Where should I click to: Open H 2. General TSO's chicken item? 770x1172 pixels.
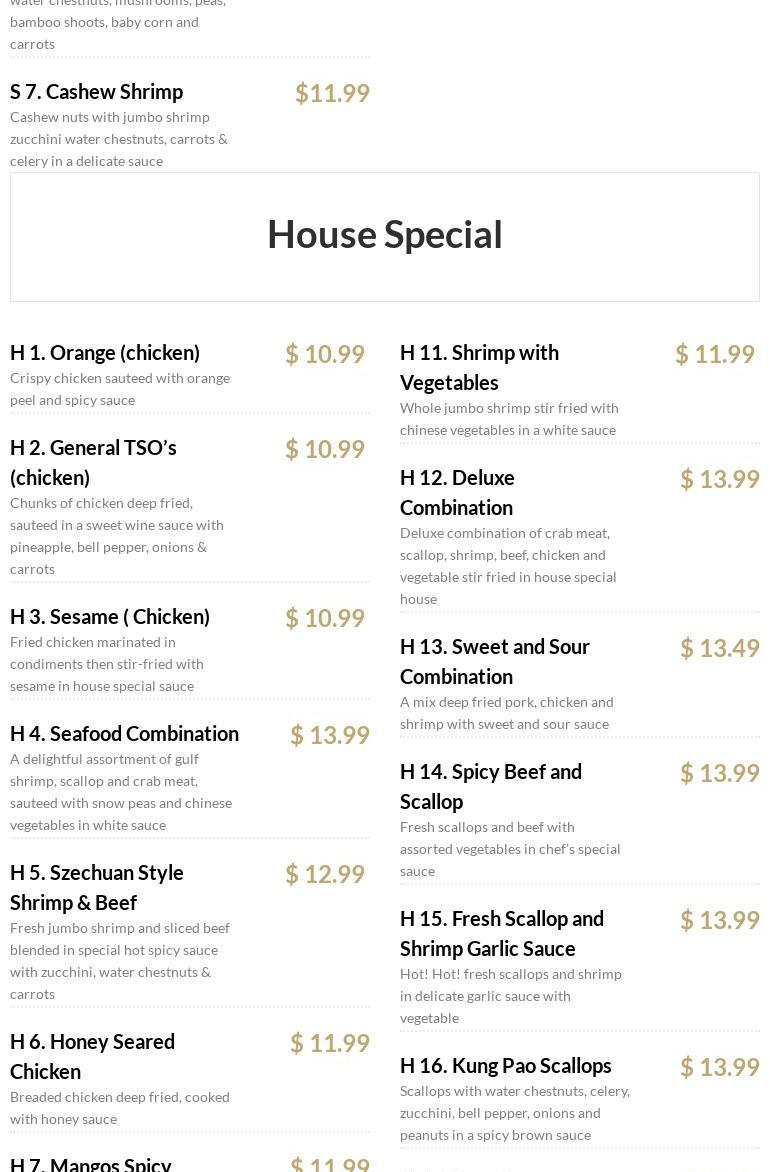coord(93,462)
